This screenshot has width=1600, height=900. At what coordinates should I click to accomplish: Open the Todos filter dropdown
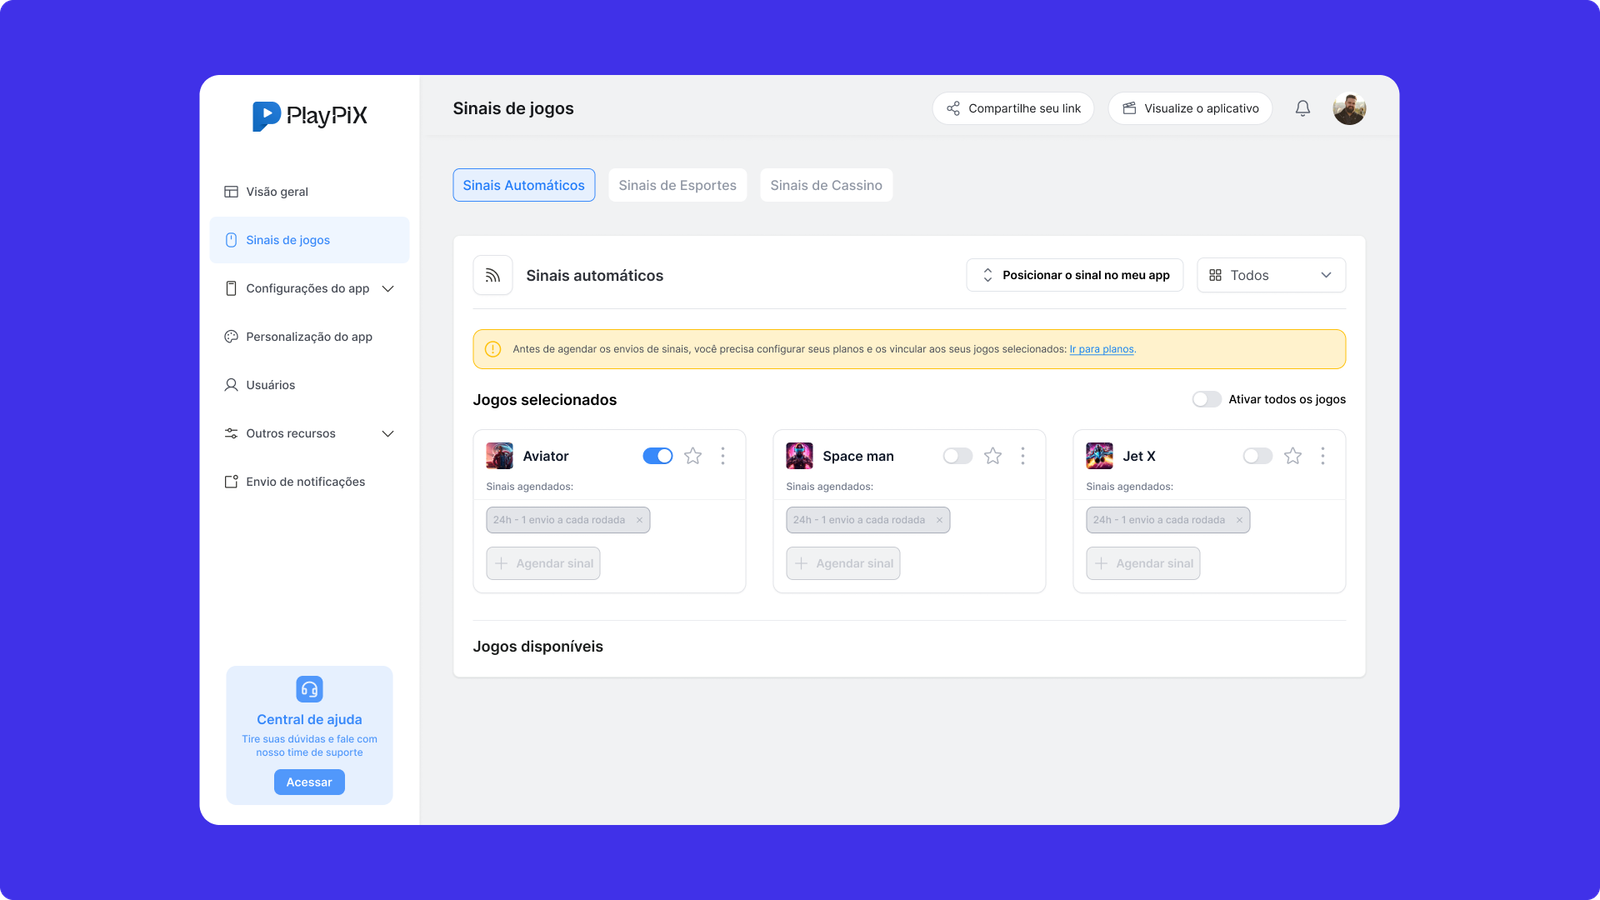coord(1271,275)
